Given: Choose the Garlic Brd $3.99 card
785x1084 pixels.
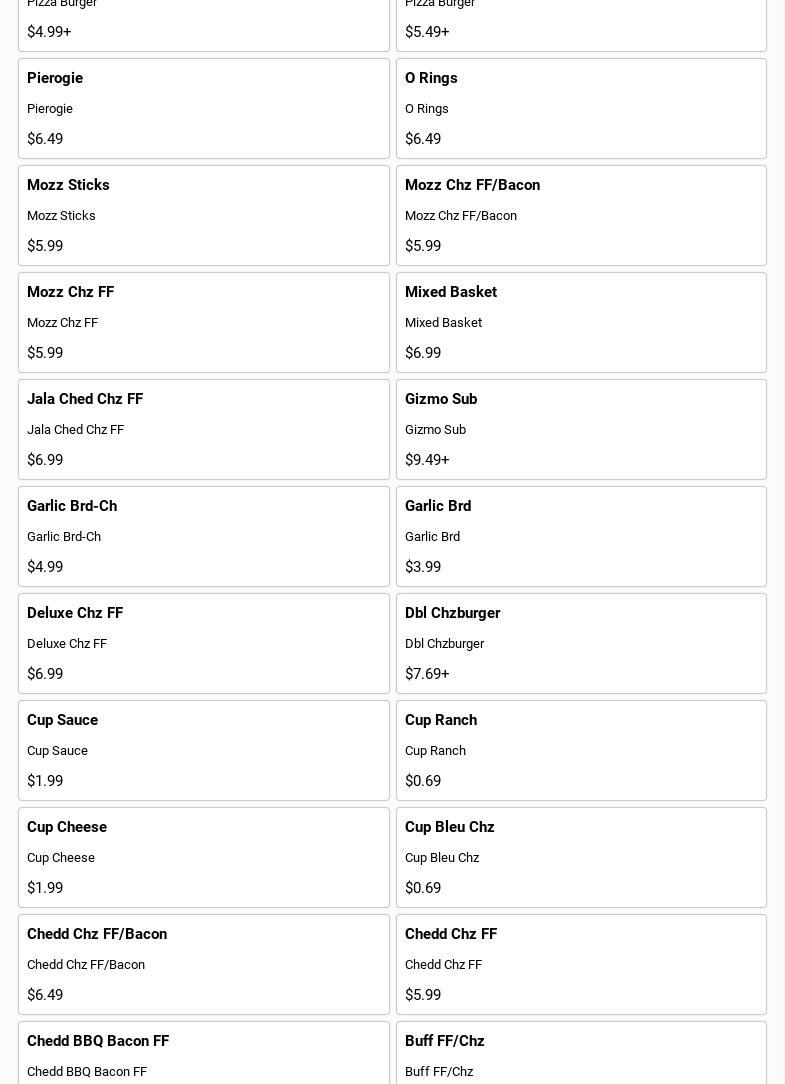Looking at the screenshot, I should point(581,536).
